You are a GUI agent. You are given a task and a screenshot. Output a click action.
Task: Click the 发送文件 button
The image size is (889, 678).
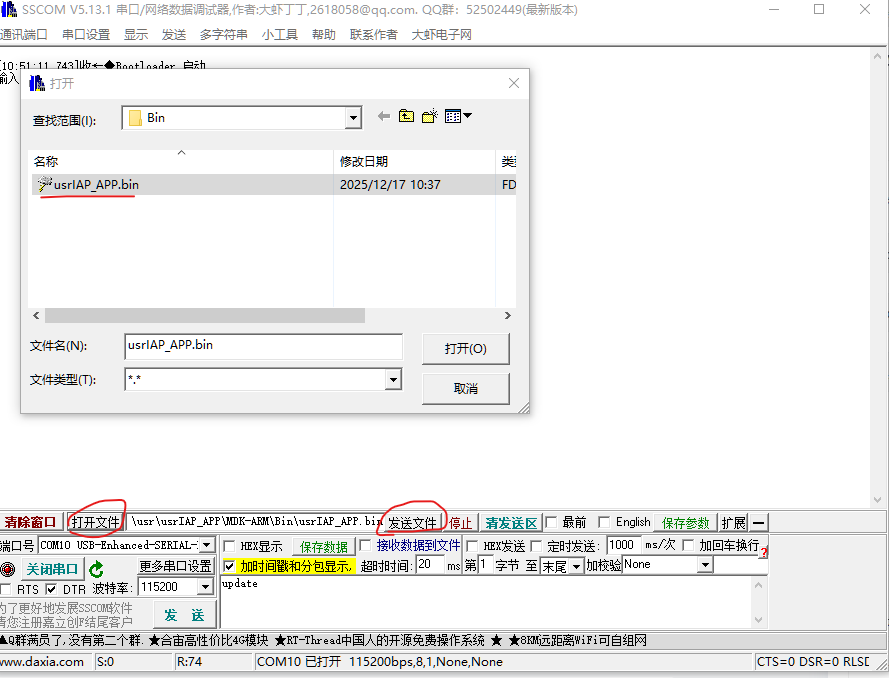[412, 523]
